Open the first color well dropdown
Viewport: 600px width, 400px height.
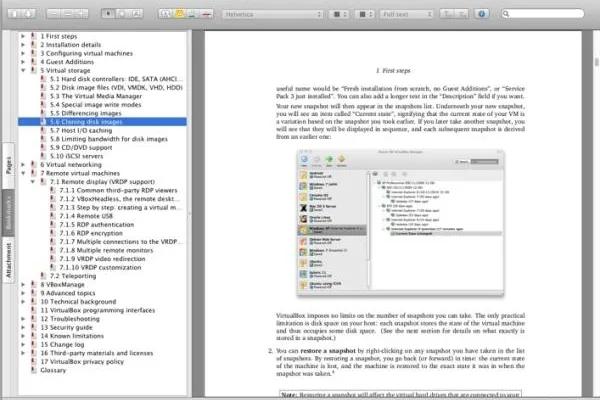339,14
